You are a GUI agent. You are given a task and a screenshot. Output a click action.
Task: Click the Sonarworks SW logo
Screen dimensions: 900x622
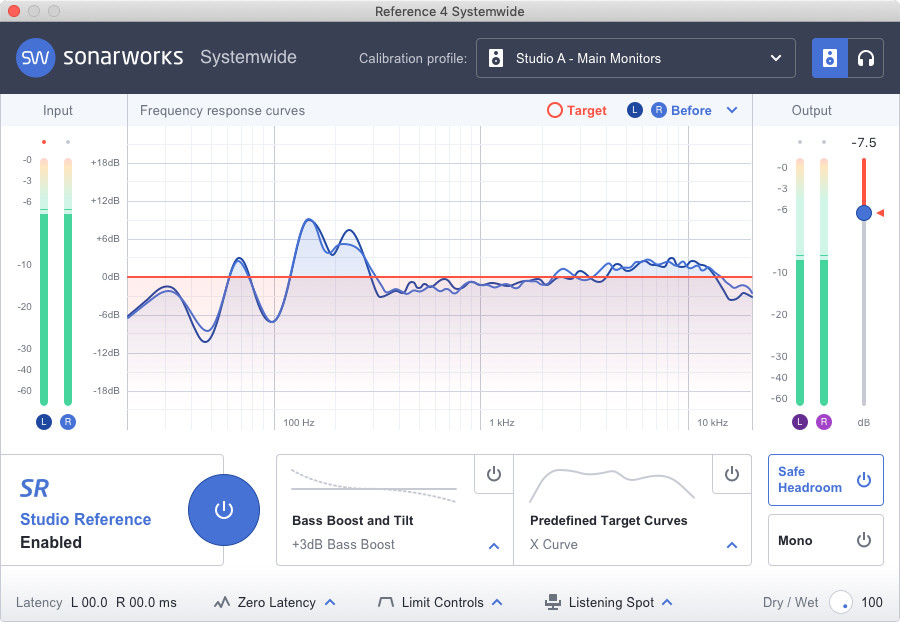(x=35, y=57)
